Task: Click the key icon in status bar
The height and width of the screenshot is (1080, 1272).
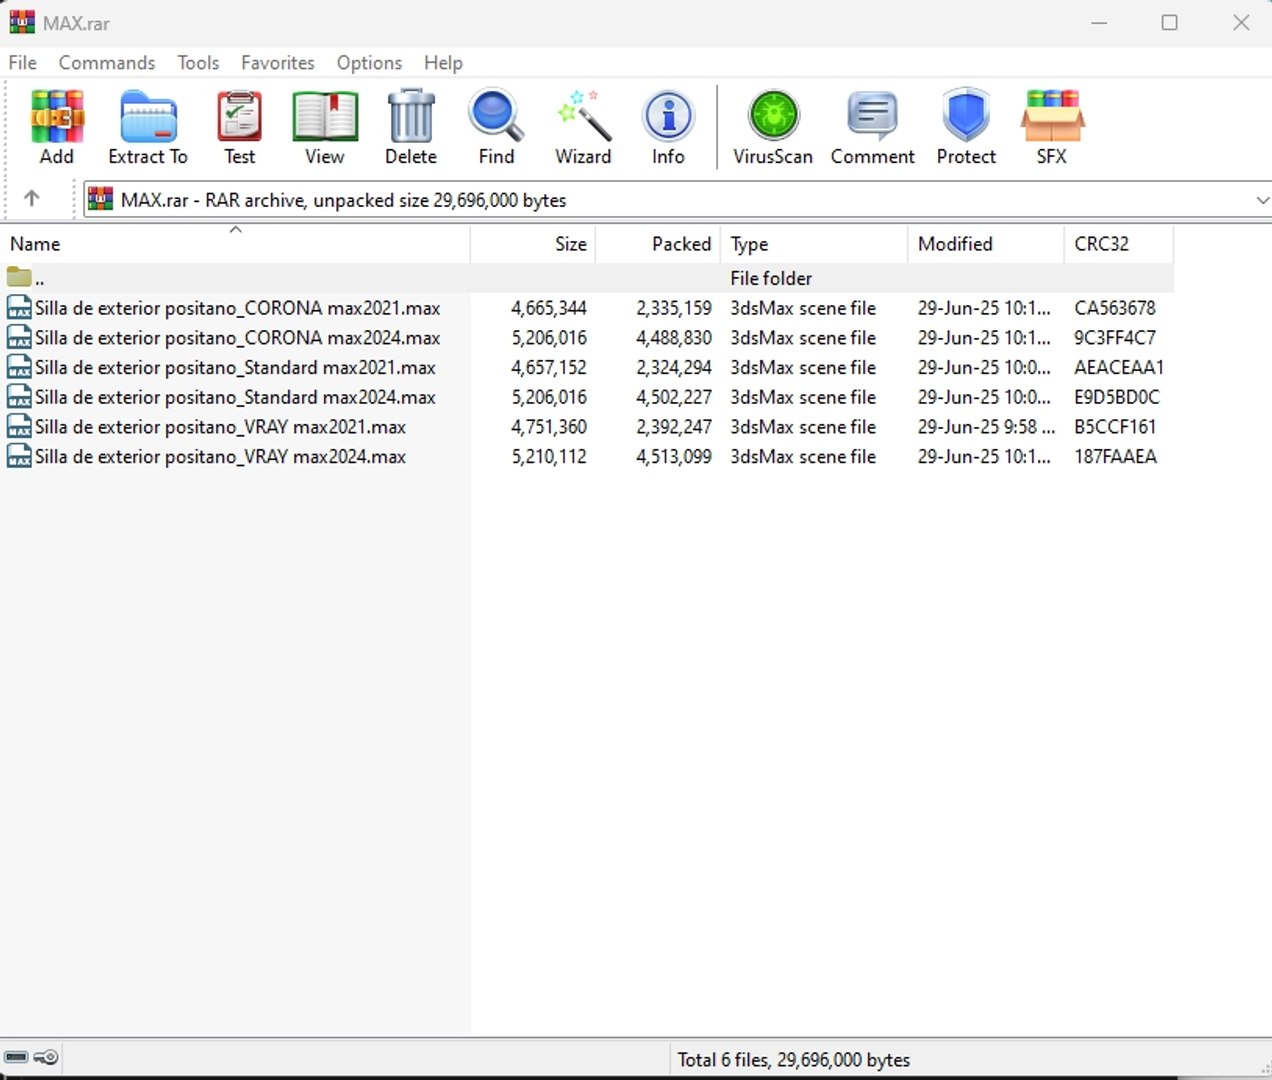Action: [x=46, y=1057]
